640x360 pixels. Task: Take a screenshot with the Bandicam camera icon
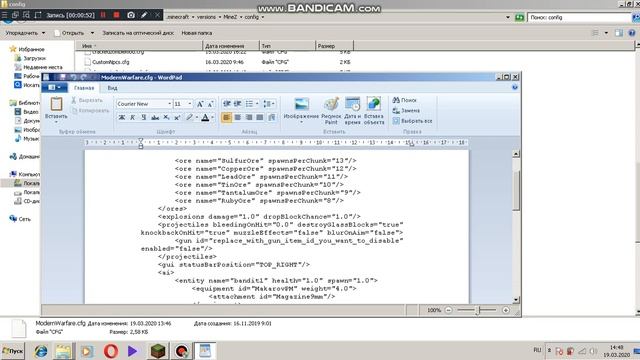click(x=131, y=15)
